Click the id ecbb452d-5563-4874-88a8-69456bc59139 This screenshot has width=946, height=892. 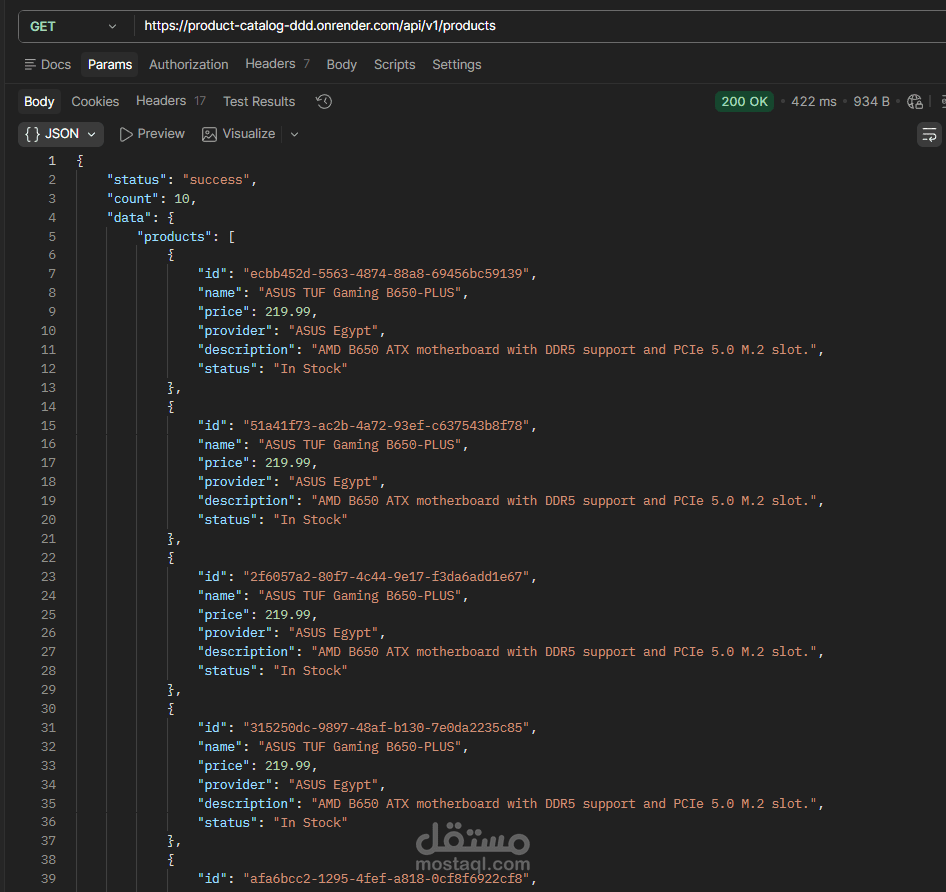tap(386, 274)
